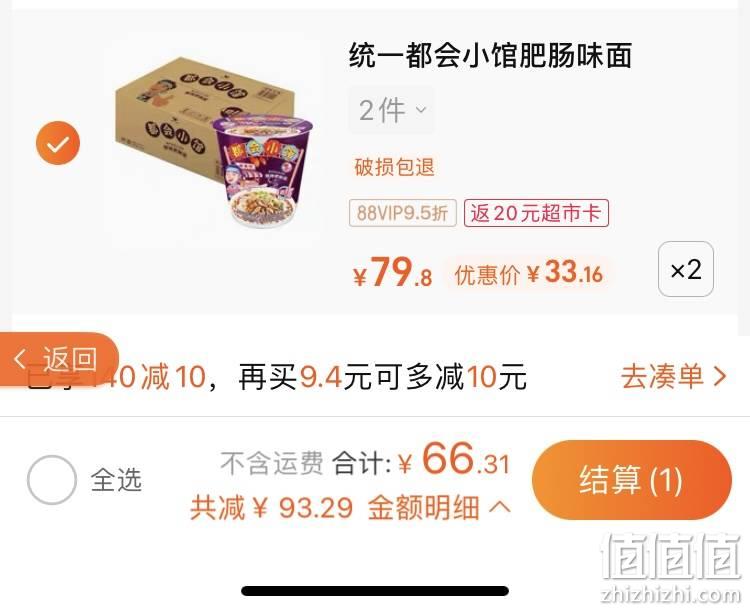750x612 pixels.
Task: Click the ×2 quantity stepper box
Action: (x=686, y=269)
